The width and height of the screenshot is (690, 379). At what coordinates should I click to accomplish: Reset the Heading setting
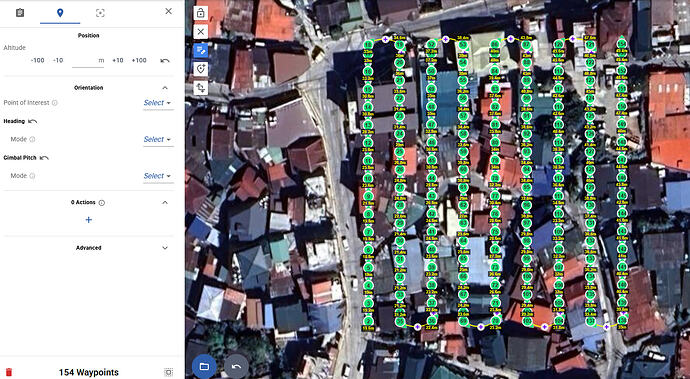[33, 121]
